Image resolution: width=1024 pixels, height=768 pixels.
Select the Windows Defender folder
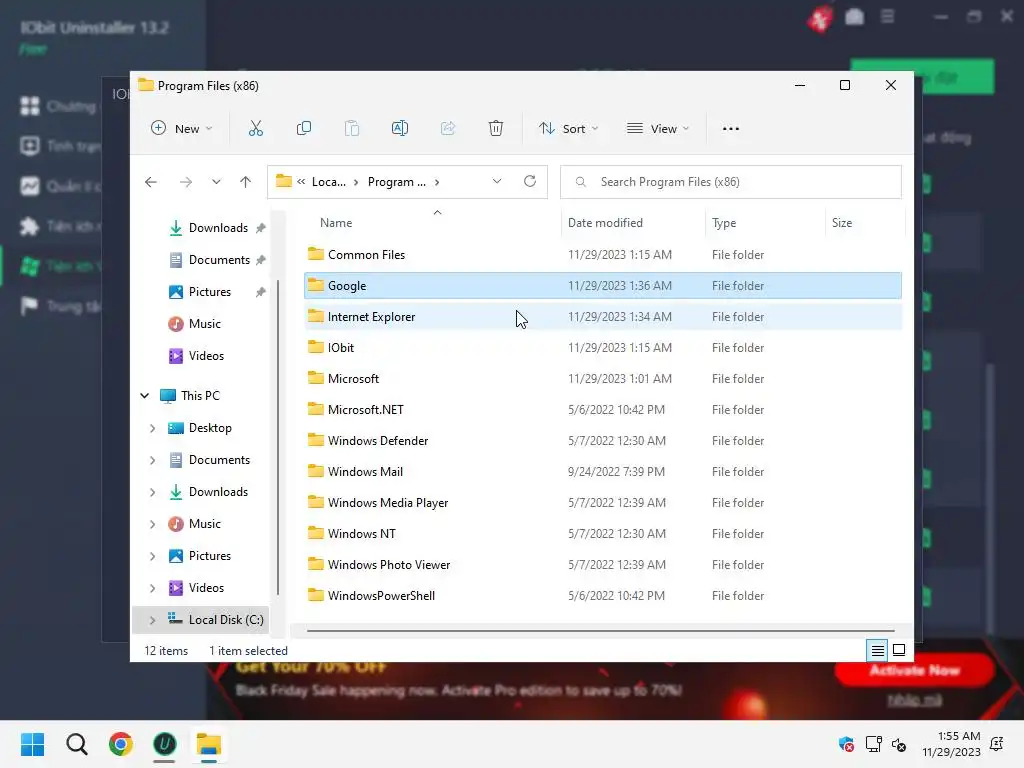[603, 441]
